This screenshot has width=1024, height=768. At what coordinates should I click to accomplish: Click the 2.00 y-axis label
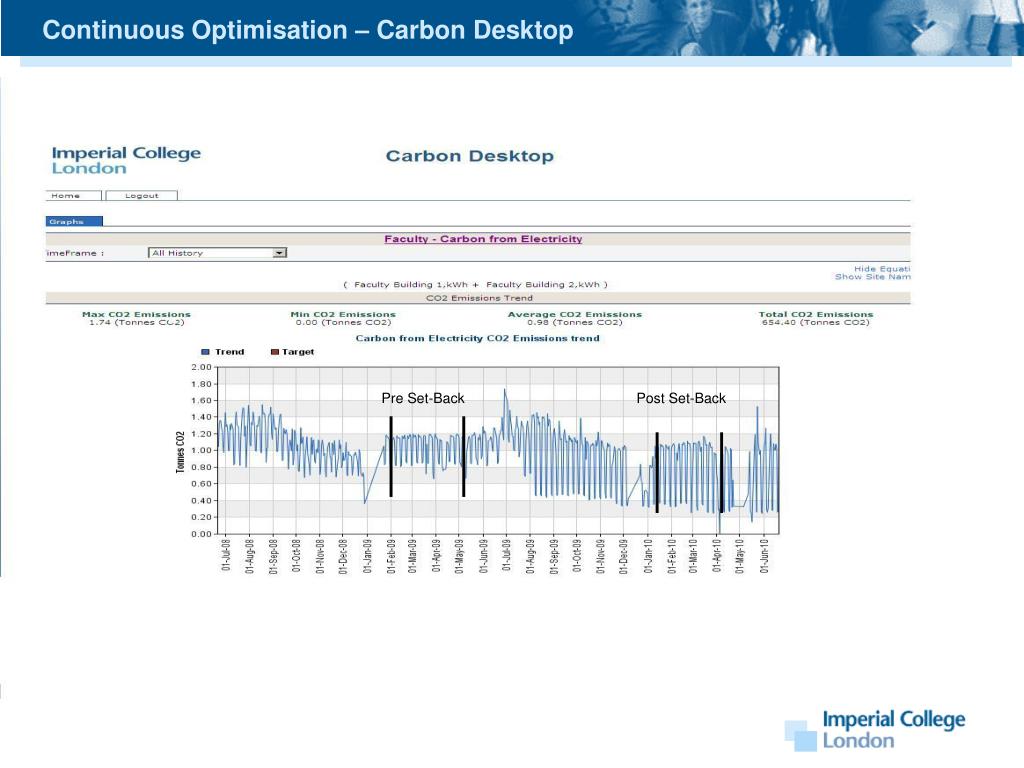click(201, 367)
